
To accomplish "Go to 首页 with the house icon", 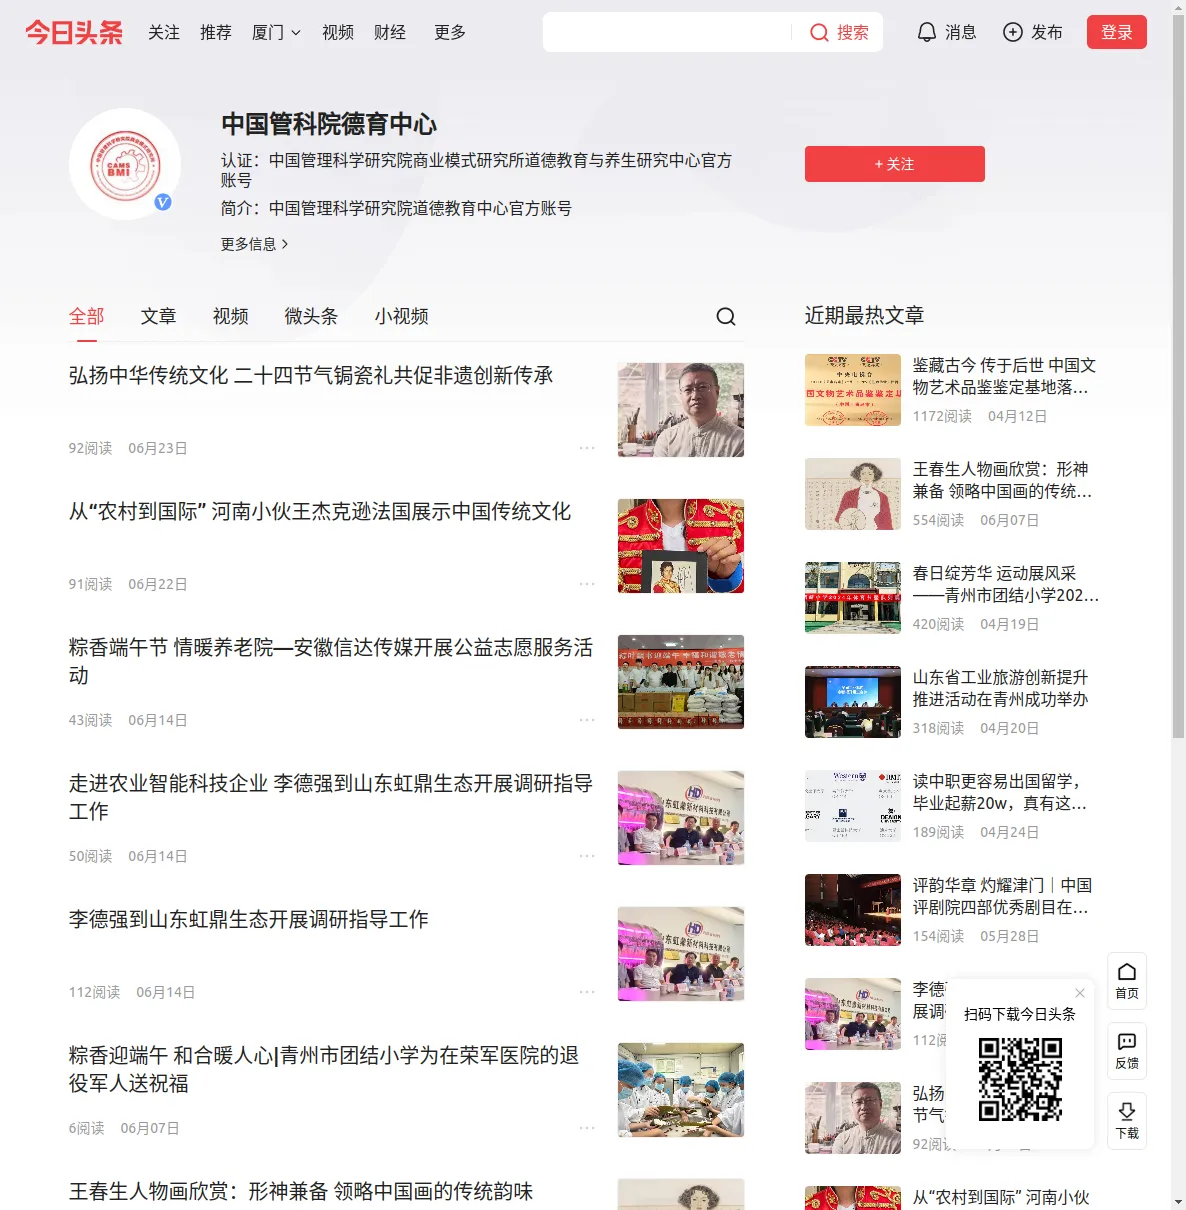I will 1127,981.
